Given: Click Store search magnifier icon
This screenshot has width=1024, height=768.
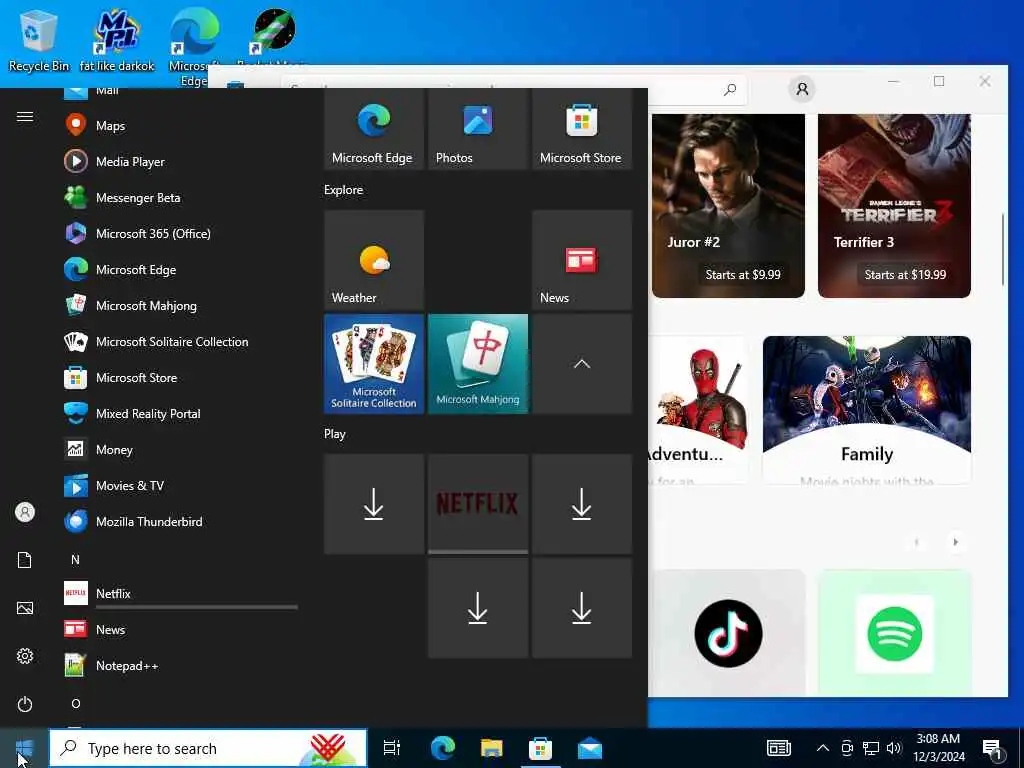Looking at the screenshot, I should 730,89.
